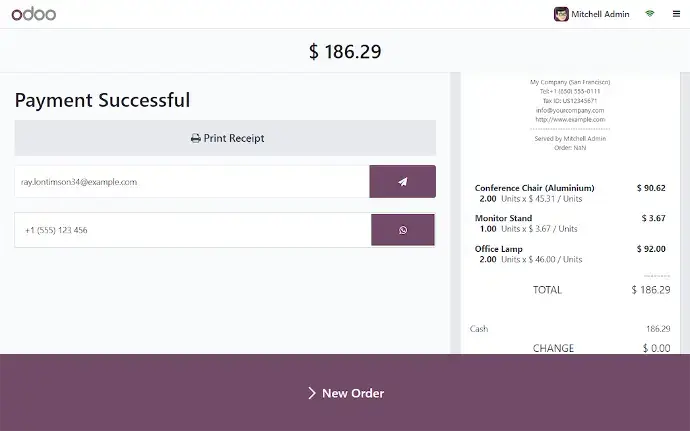Click the Conference Chair (Aluminium) receipt line
This screenshot has height=431, width=690.
[534, 188]
